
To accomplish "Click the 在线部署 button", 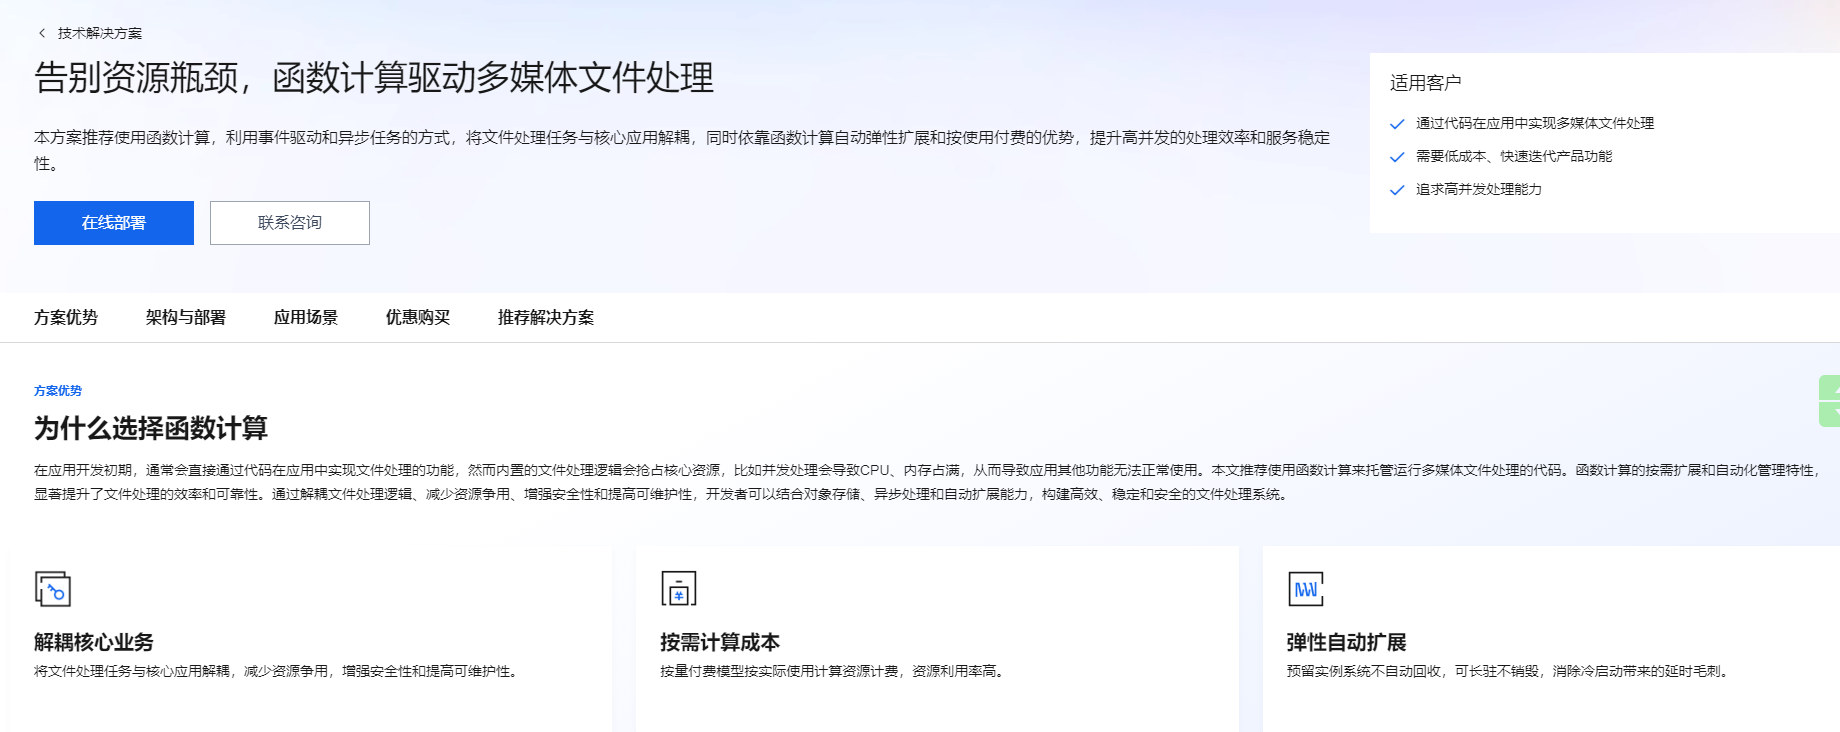I will (114, 223).
